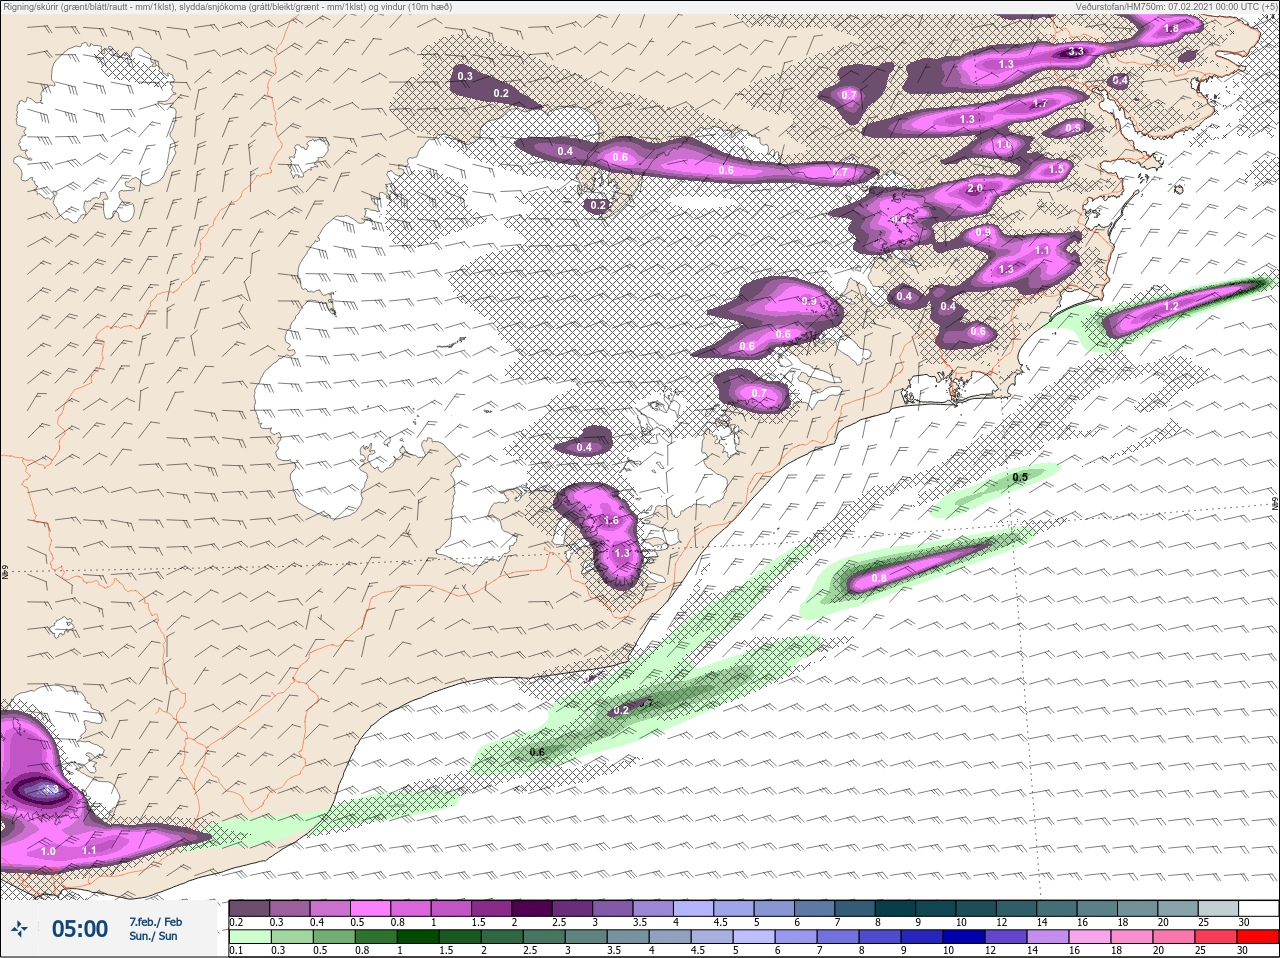Click the 1.7 snowfall value on the map
Image resolution: width=1280 pixels, height=958 pixels.
(1039, 104)
